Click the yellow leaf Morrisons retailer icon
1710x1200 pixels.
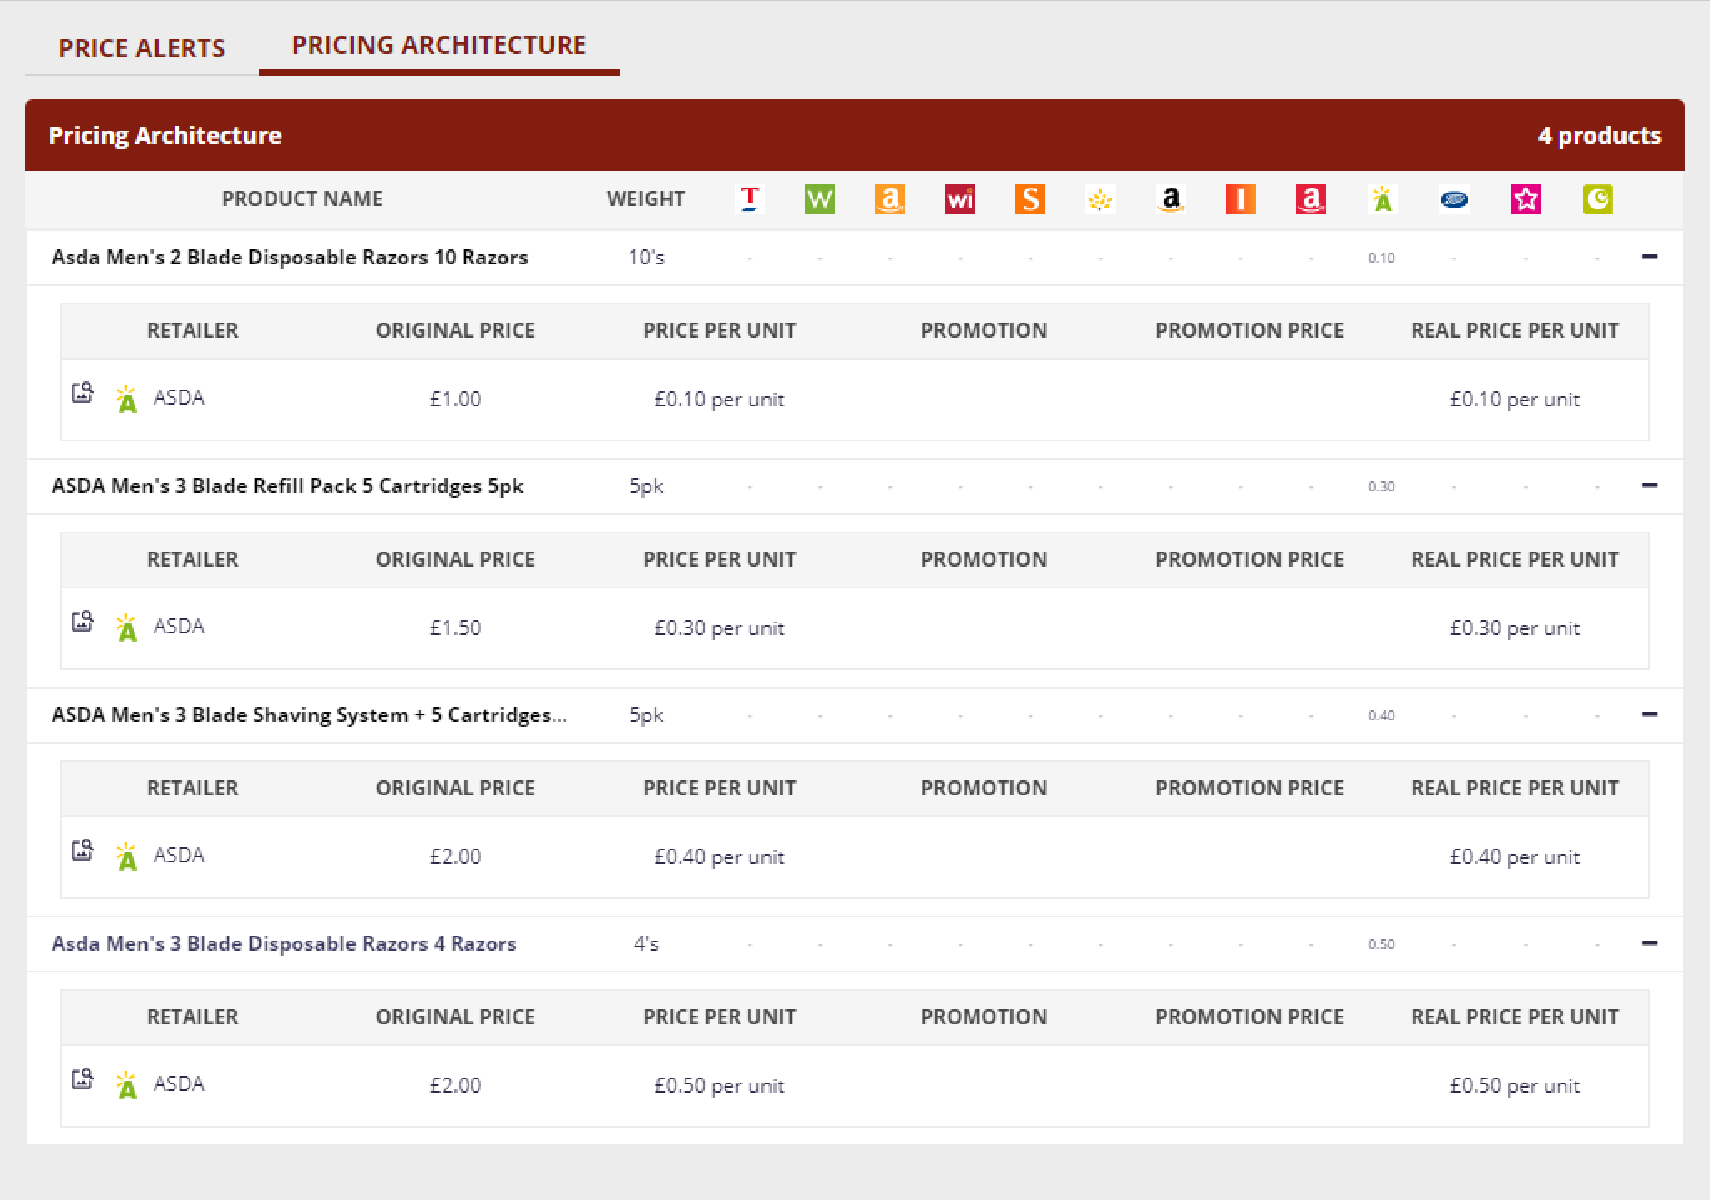(1100, 199)
